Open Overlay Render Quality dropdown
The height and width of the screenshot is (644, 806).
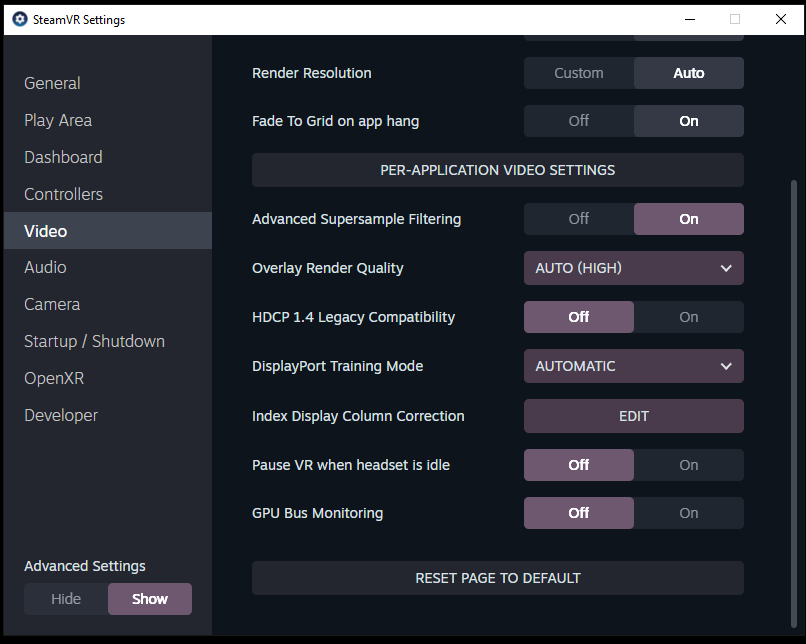[x=634, y=268]
